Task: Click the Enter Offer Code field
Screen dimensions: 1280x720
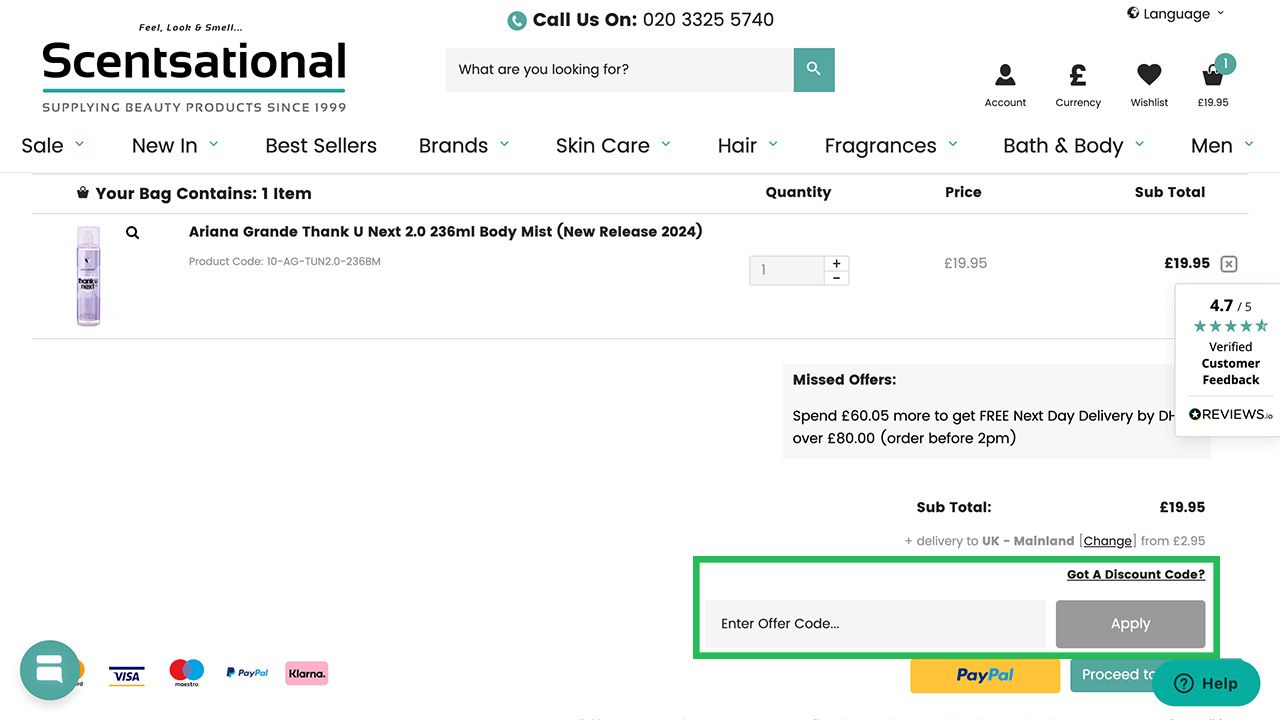Action: pos(875,624)
